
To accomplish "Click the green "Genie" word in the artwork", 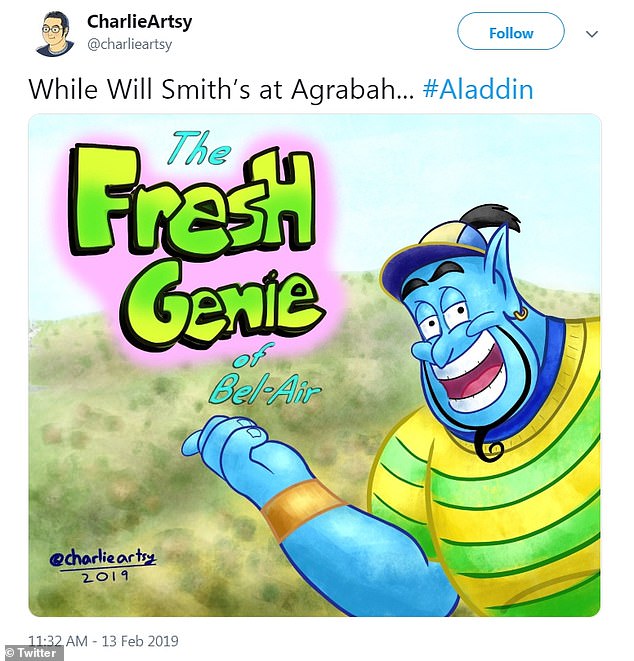I will [221, 290].
